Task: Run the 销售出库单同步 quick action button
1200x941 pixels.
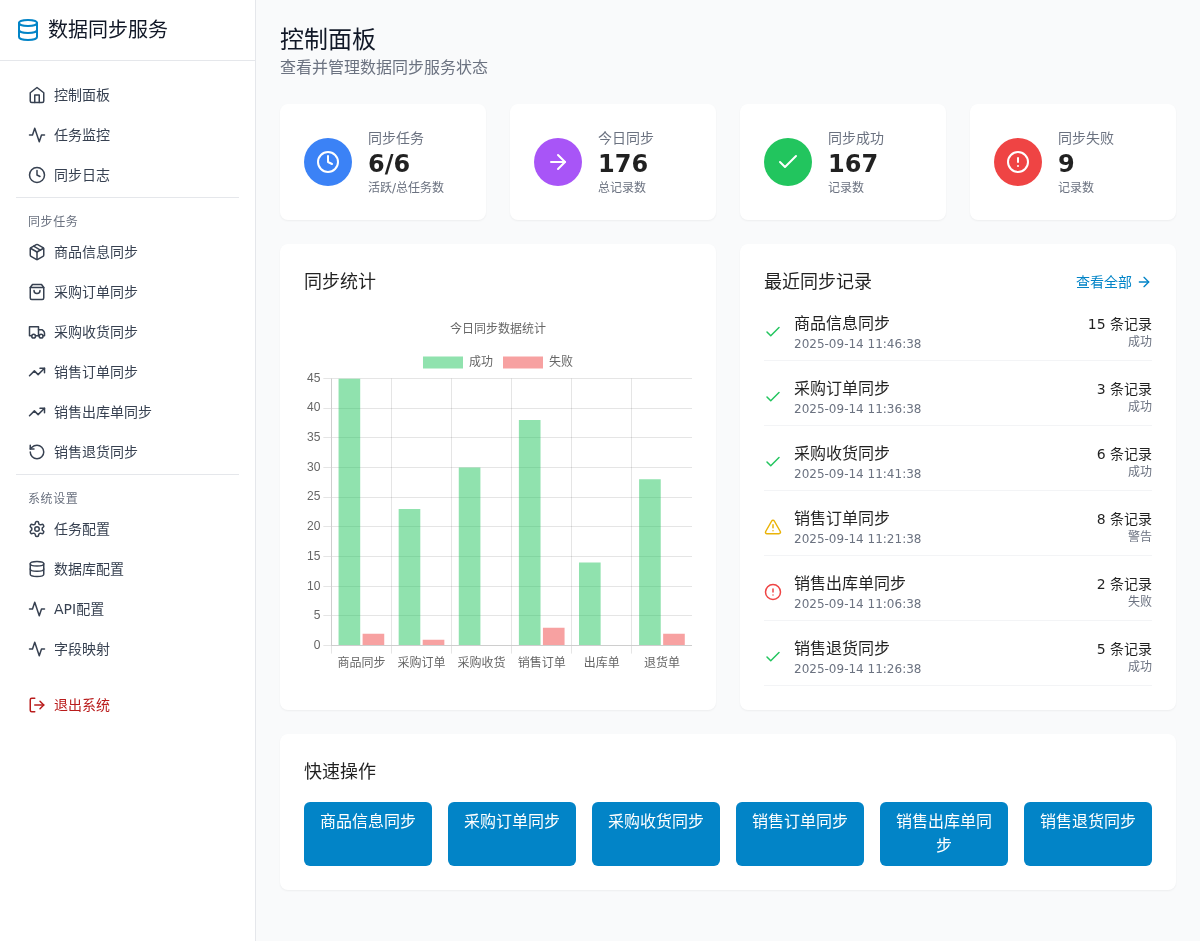Action: tap(943, 833)
